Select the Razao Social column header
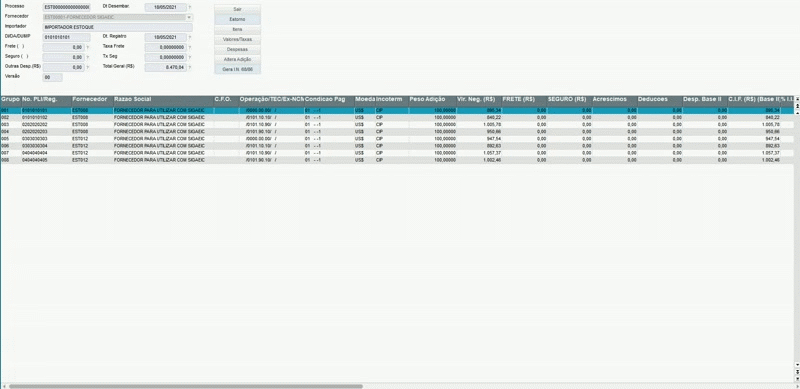Image resolution: width=800 pixels, height=389 pixels. (163, 99)
